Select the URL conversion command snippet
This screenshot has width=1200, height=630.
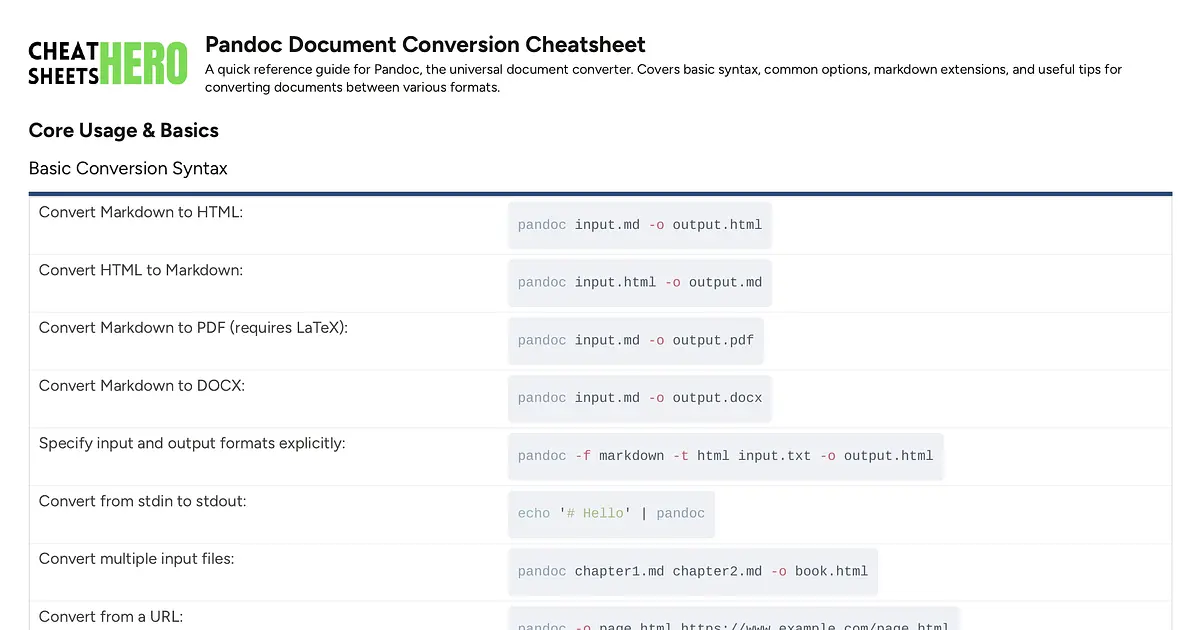pos(733,625)
